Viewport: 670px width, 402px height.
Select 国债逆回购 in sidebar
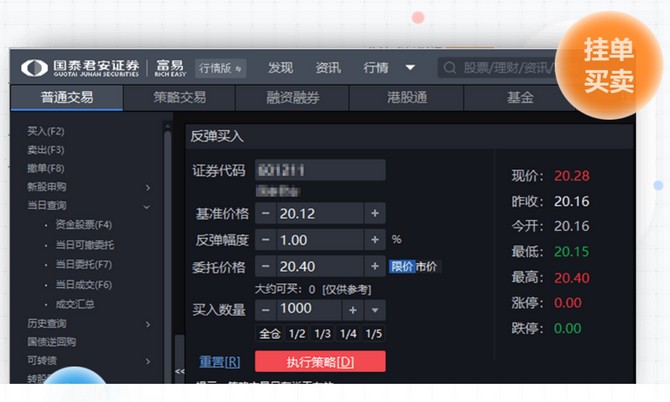(52, 342)
